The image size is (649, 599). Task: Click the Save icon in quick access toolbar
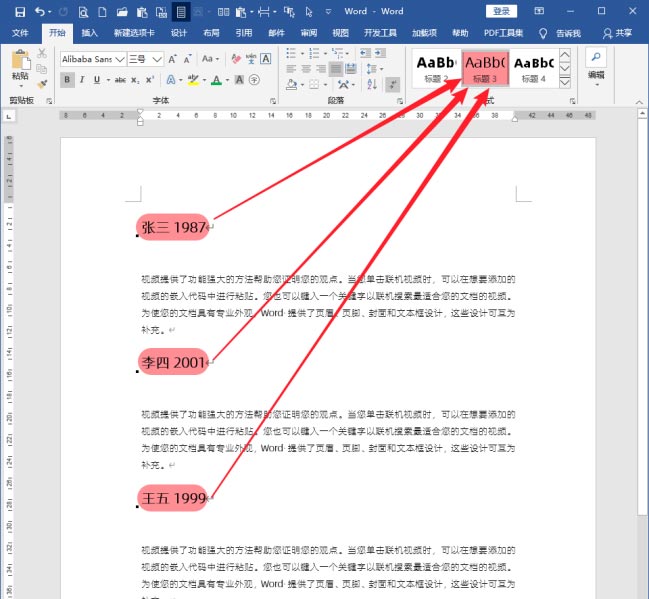click(x=20, y=12)
